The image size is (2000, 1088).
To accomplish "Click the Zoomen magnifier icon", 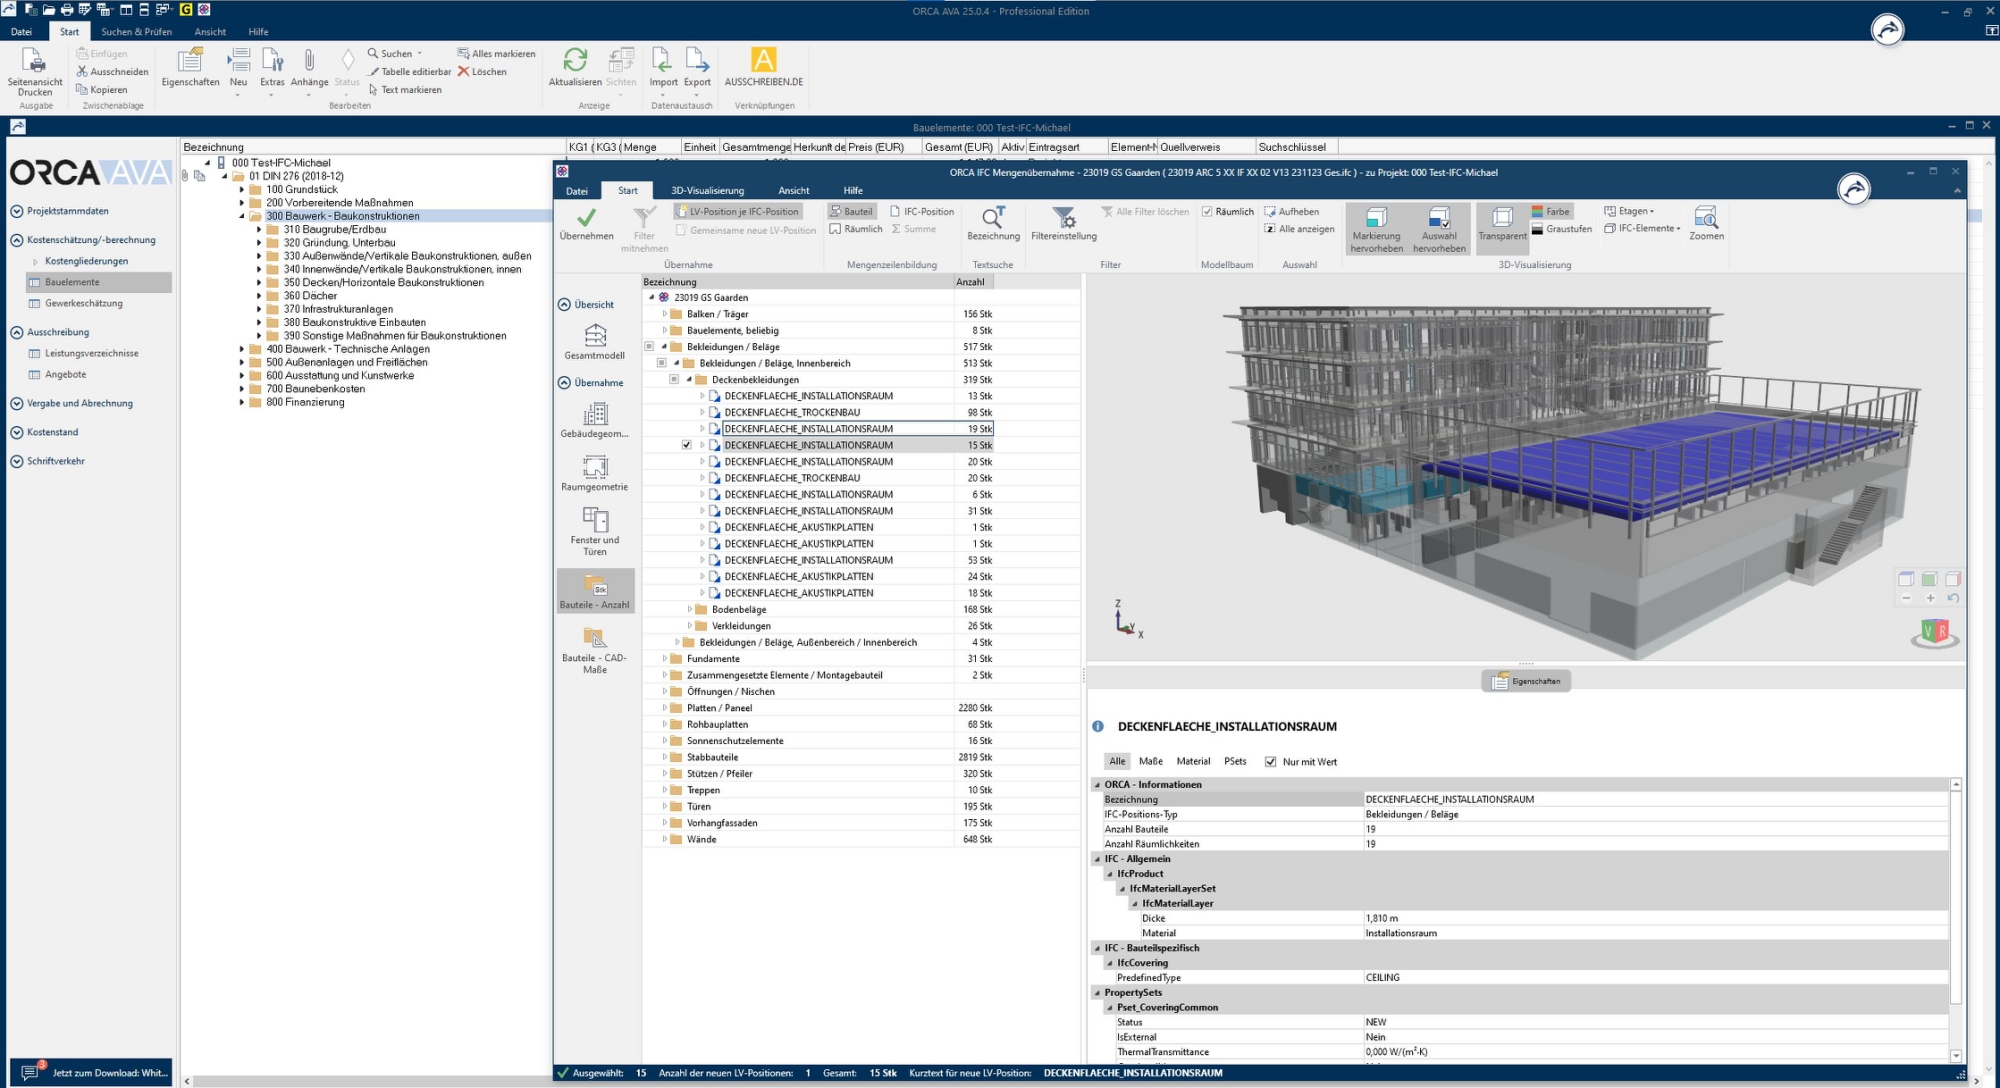I will point(1706,217).
